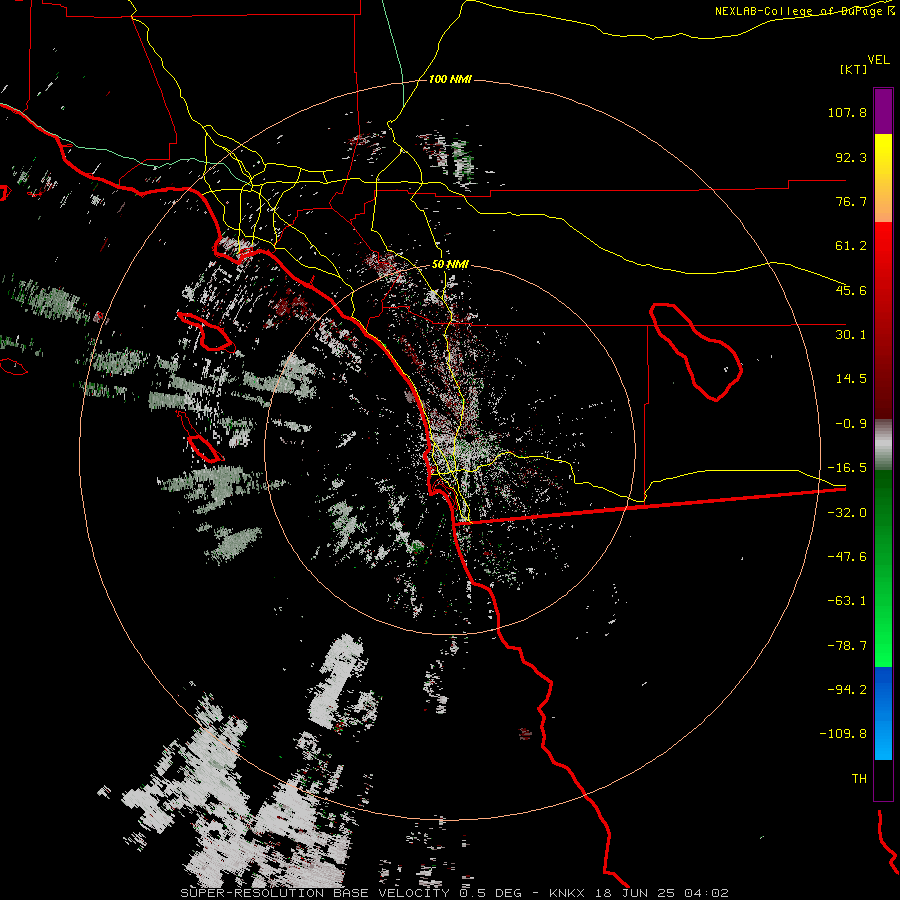The image size is (900, 900).
Task: Click the -47.6 velocity scale value
Action: click(847, 557)
